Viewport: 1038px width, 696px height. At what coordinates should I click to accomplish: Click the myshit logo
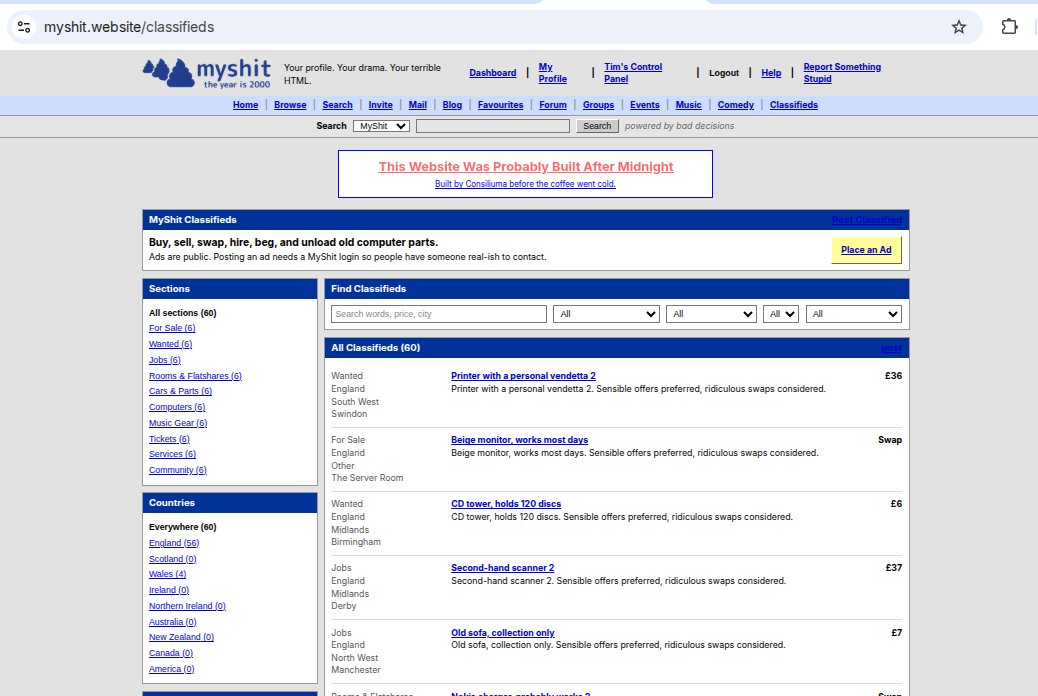click(x=207, y=73)
